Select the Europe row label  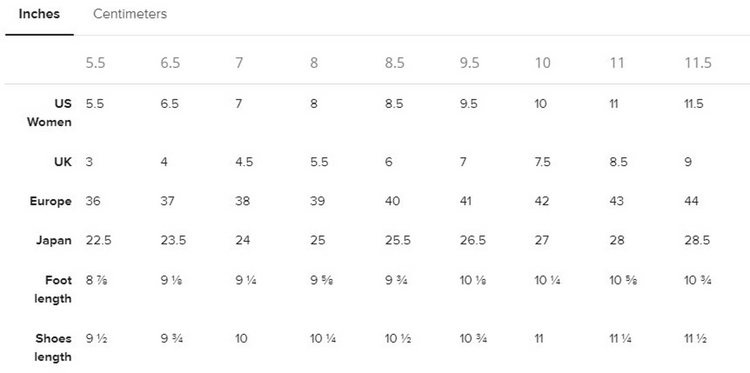point(51,201)
